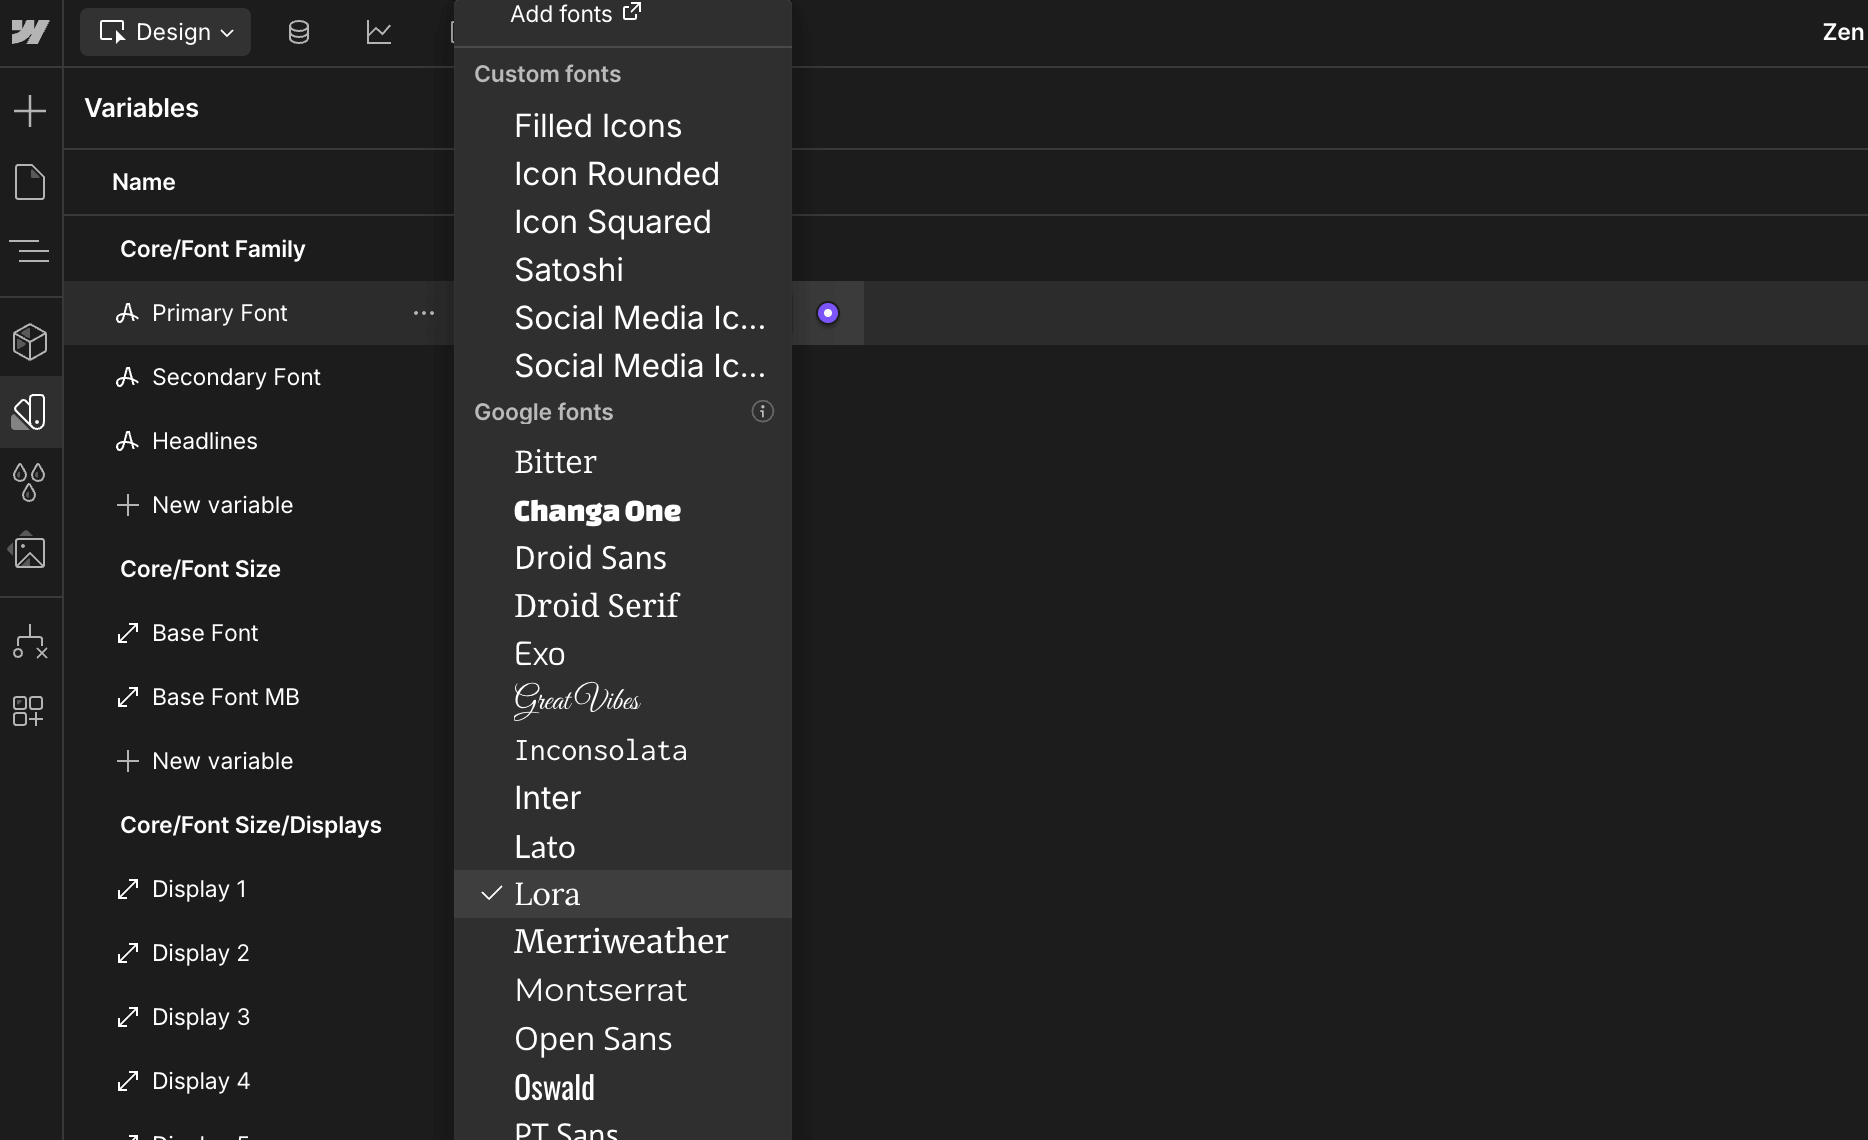This screenshot has width=1868, height=1140.
Task: Choose Inconsolata font
Action: (623, 750)
